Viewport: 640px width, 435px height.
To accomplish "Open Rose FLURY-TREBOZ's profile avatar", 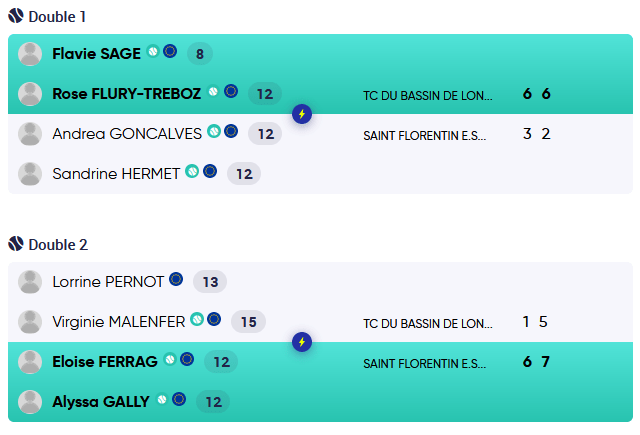I will [x=30, y=94].
